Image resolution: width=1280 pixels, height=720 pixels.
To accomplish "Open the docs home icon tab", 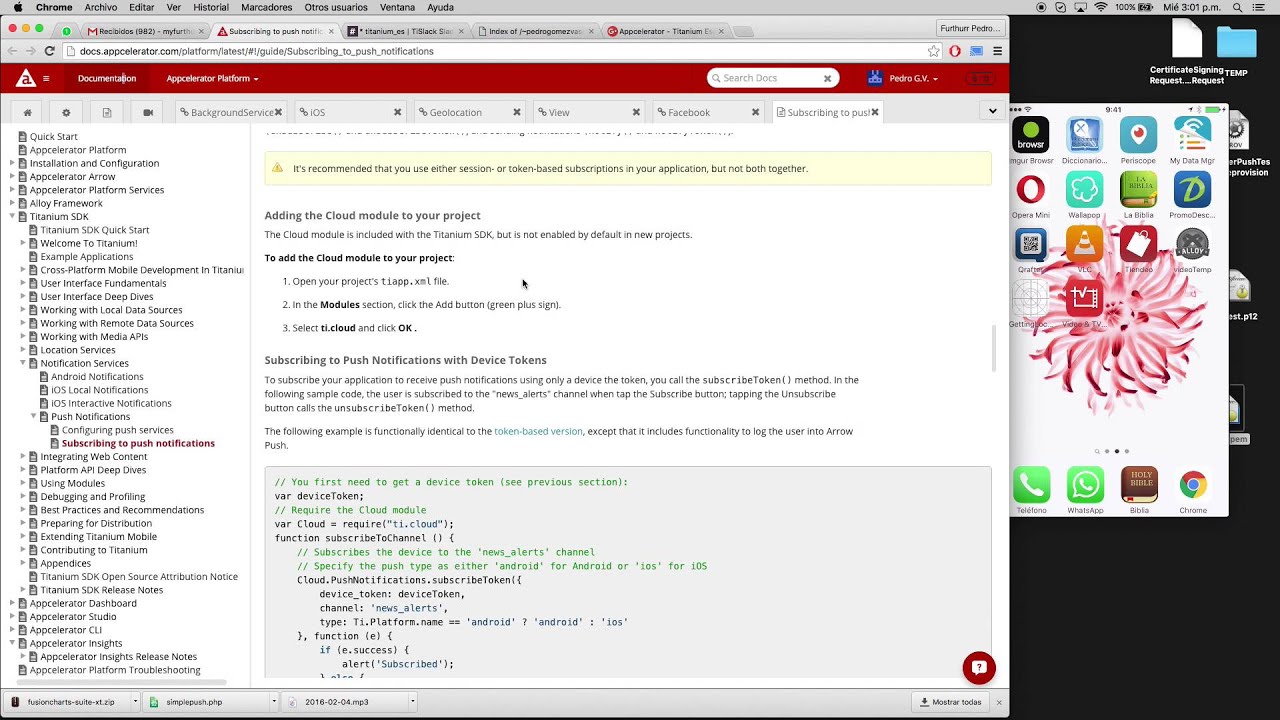I will pos(27,112).
